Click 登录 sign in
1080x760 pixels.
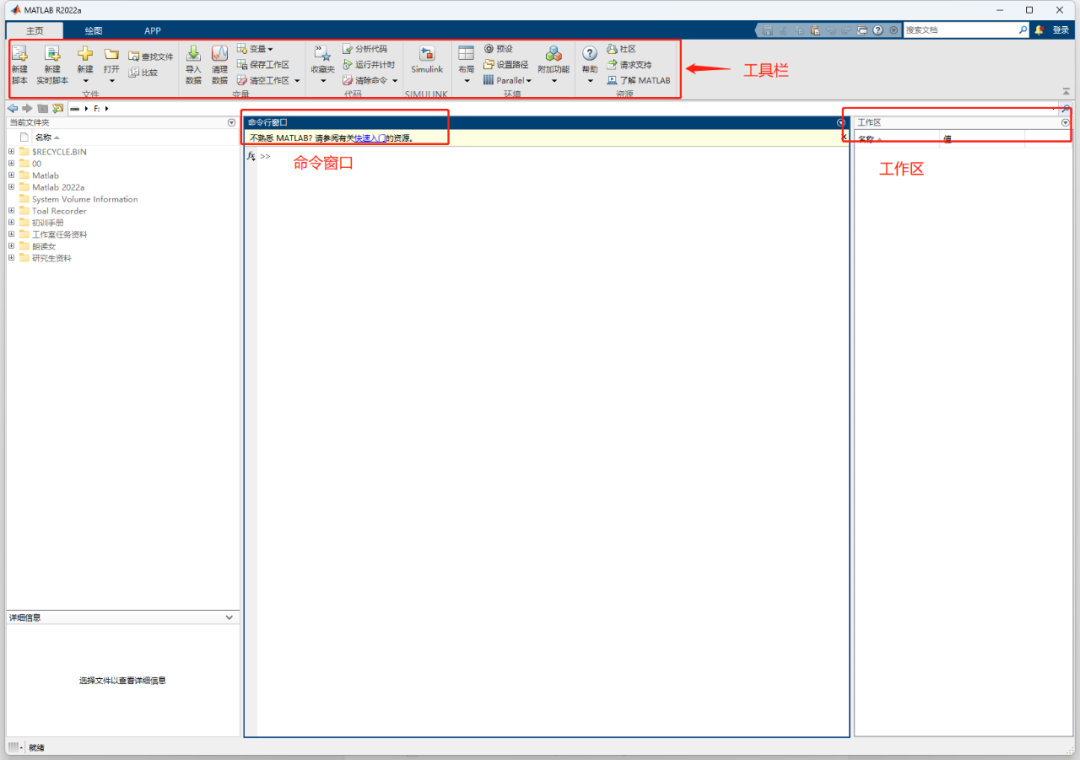1061,30
